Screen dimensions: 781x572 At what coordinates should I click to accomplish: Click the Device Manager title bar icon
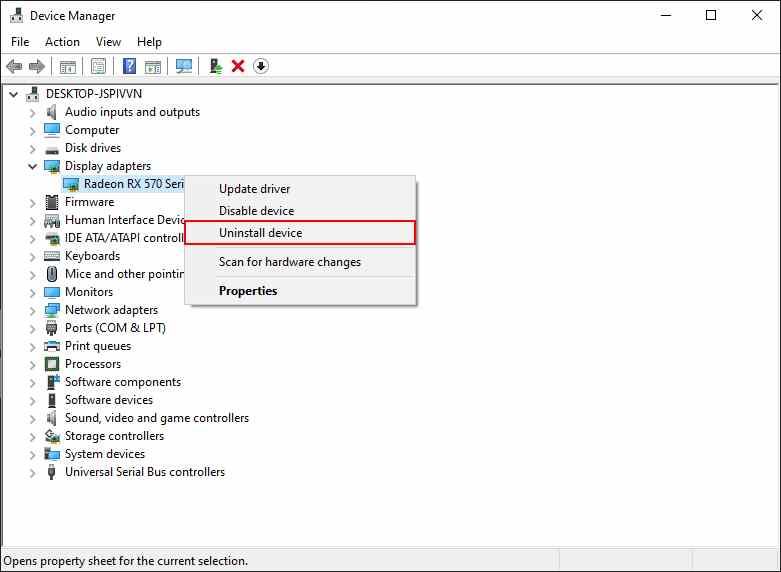[x=16, y=15]
